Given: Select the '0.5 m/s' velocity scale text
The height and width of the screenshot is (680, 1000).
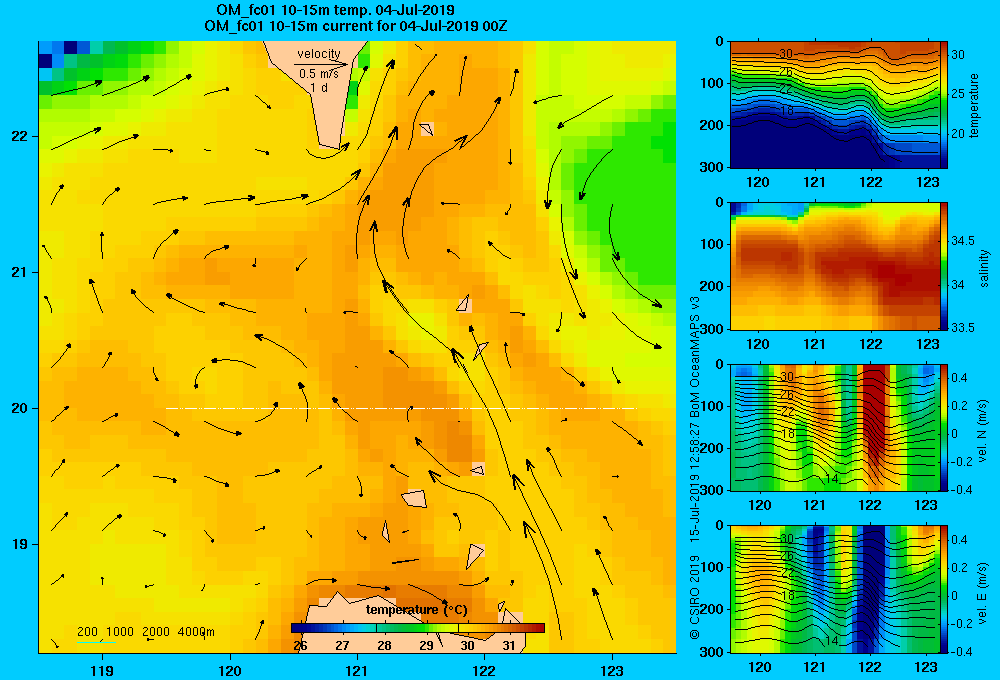Looking at the screenshot, I should 319,74.
